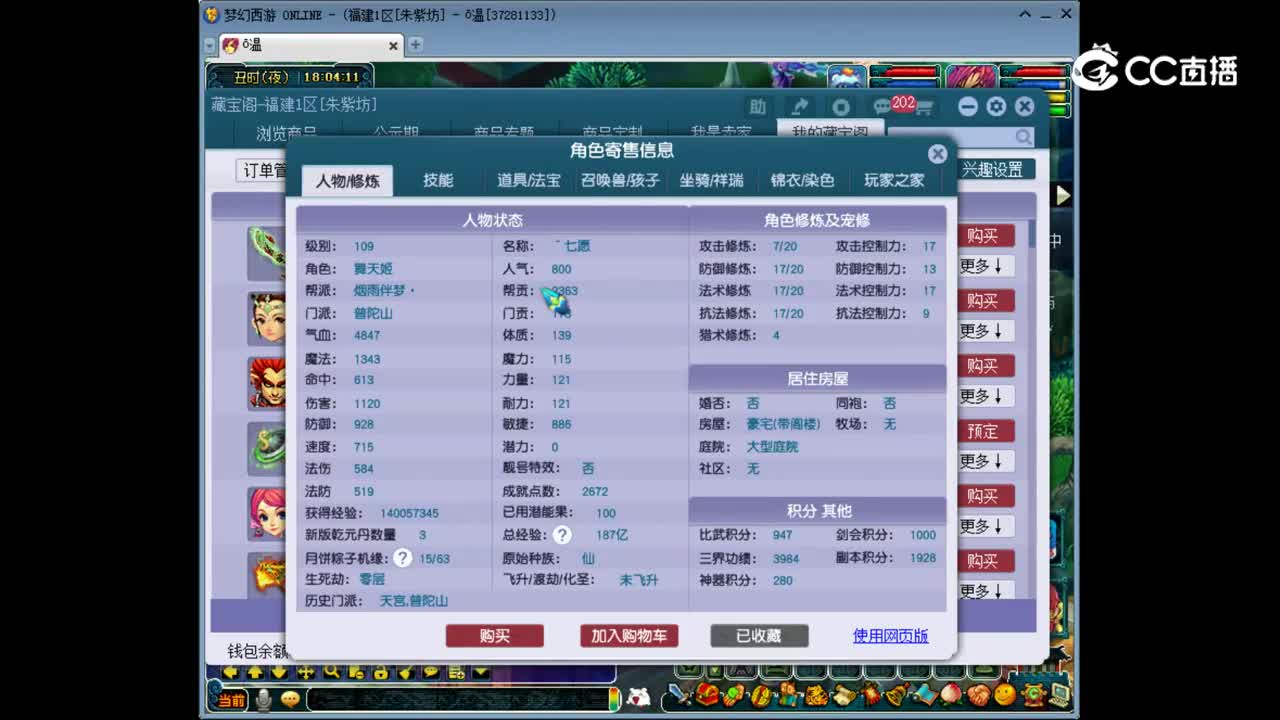This screenshot has height=720, width=1280.
Task: Open the 助 help icon in 藏宝阁 header
Action: (758, 107)
